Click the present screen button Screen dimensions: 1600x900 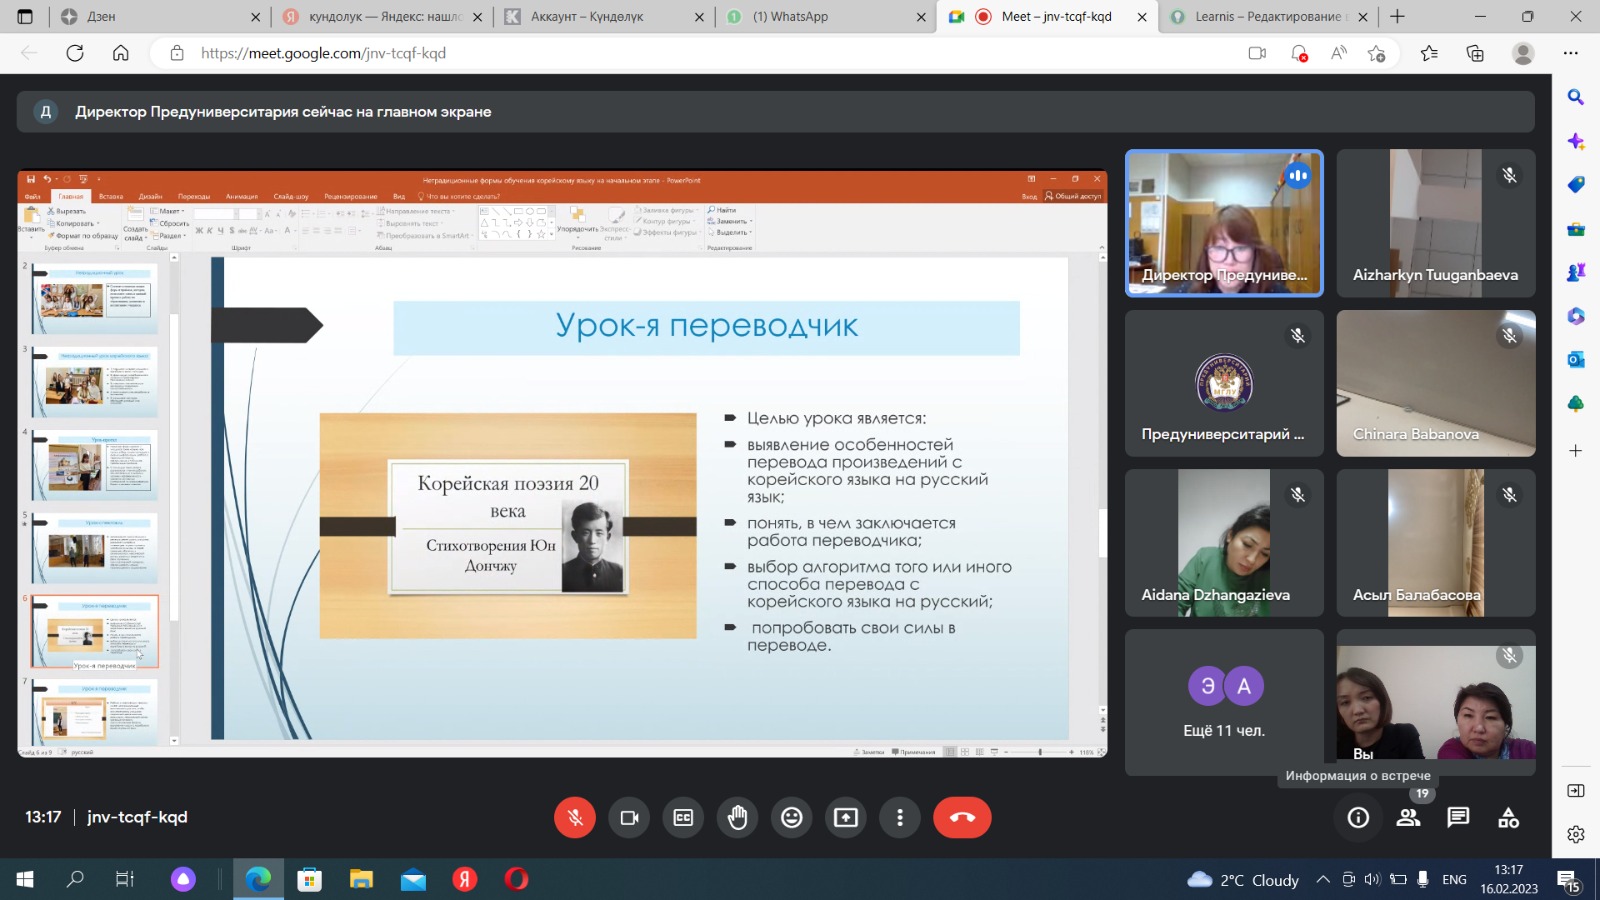point(845,818)
